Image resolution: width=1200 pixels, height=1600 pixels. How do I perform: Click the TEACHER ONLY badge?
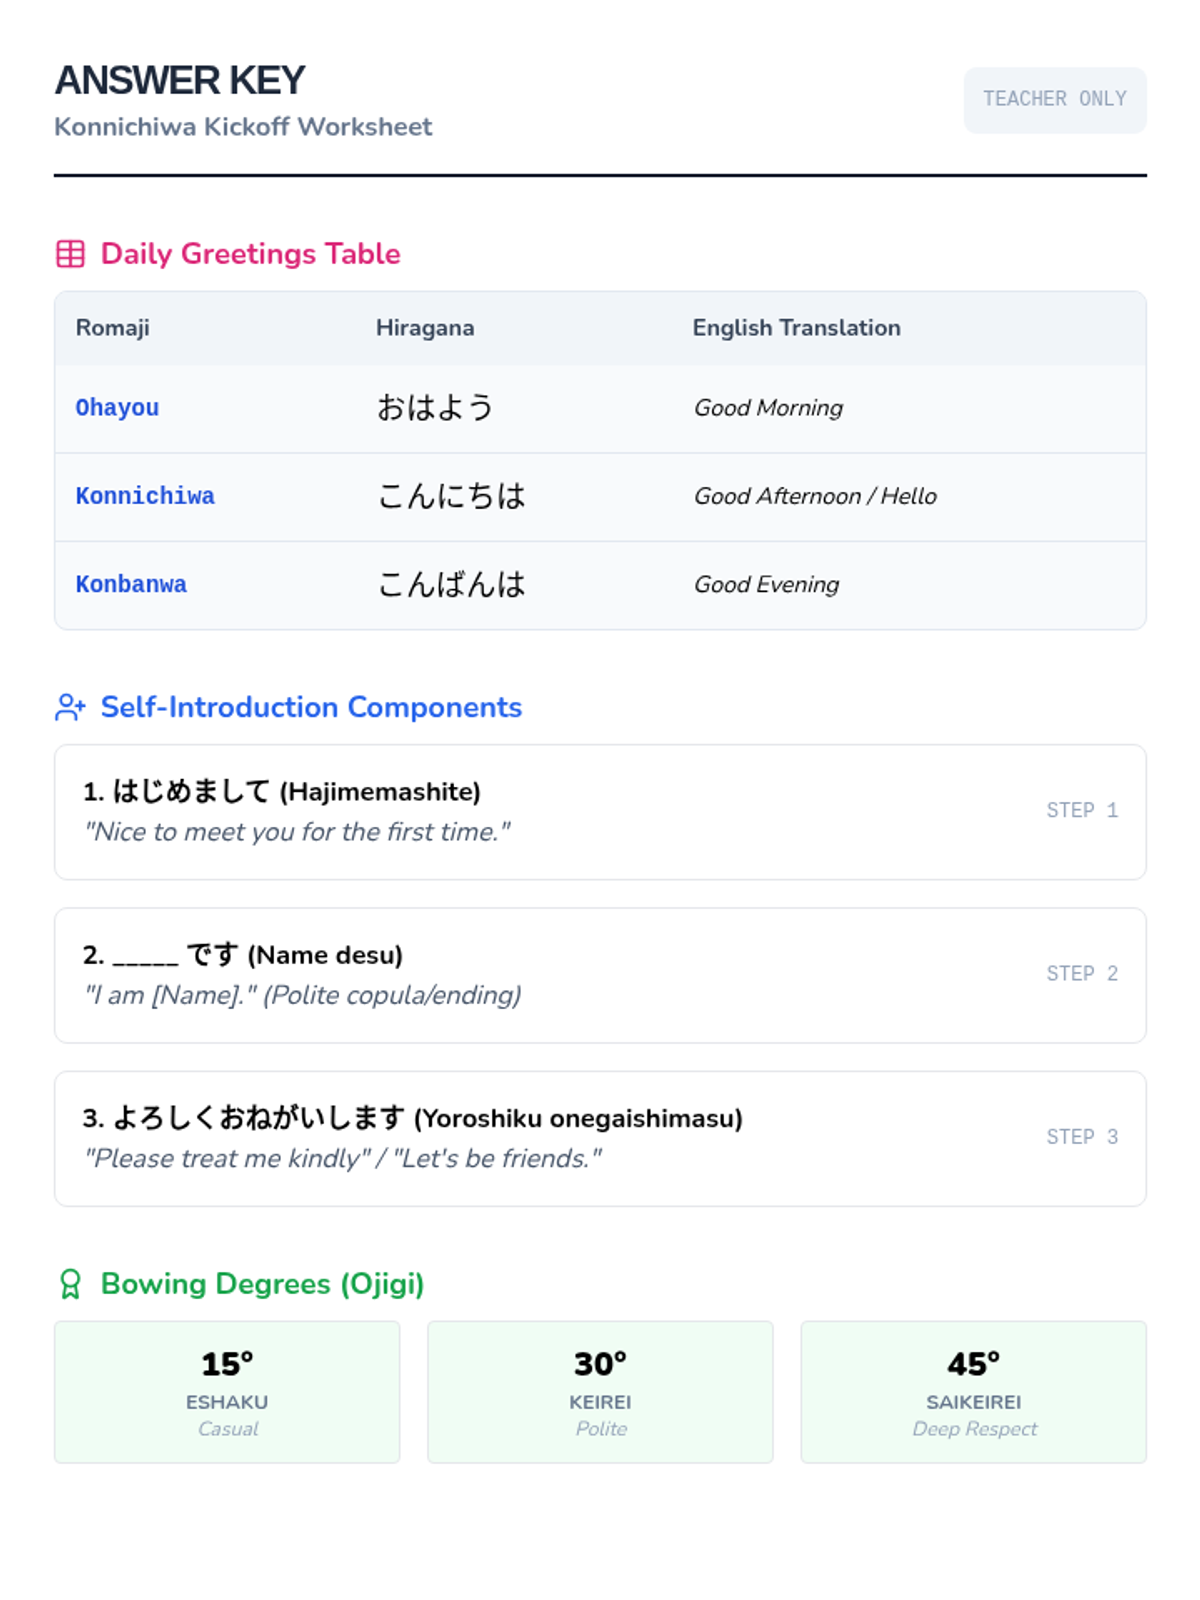coord(1054,99)
